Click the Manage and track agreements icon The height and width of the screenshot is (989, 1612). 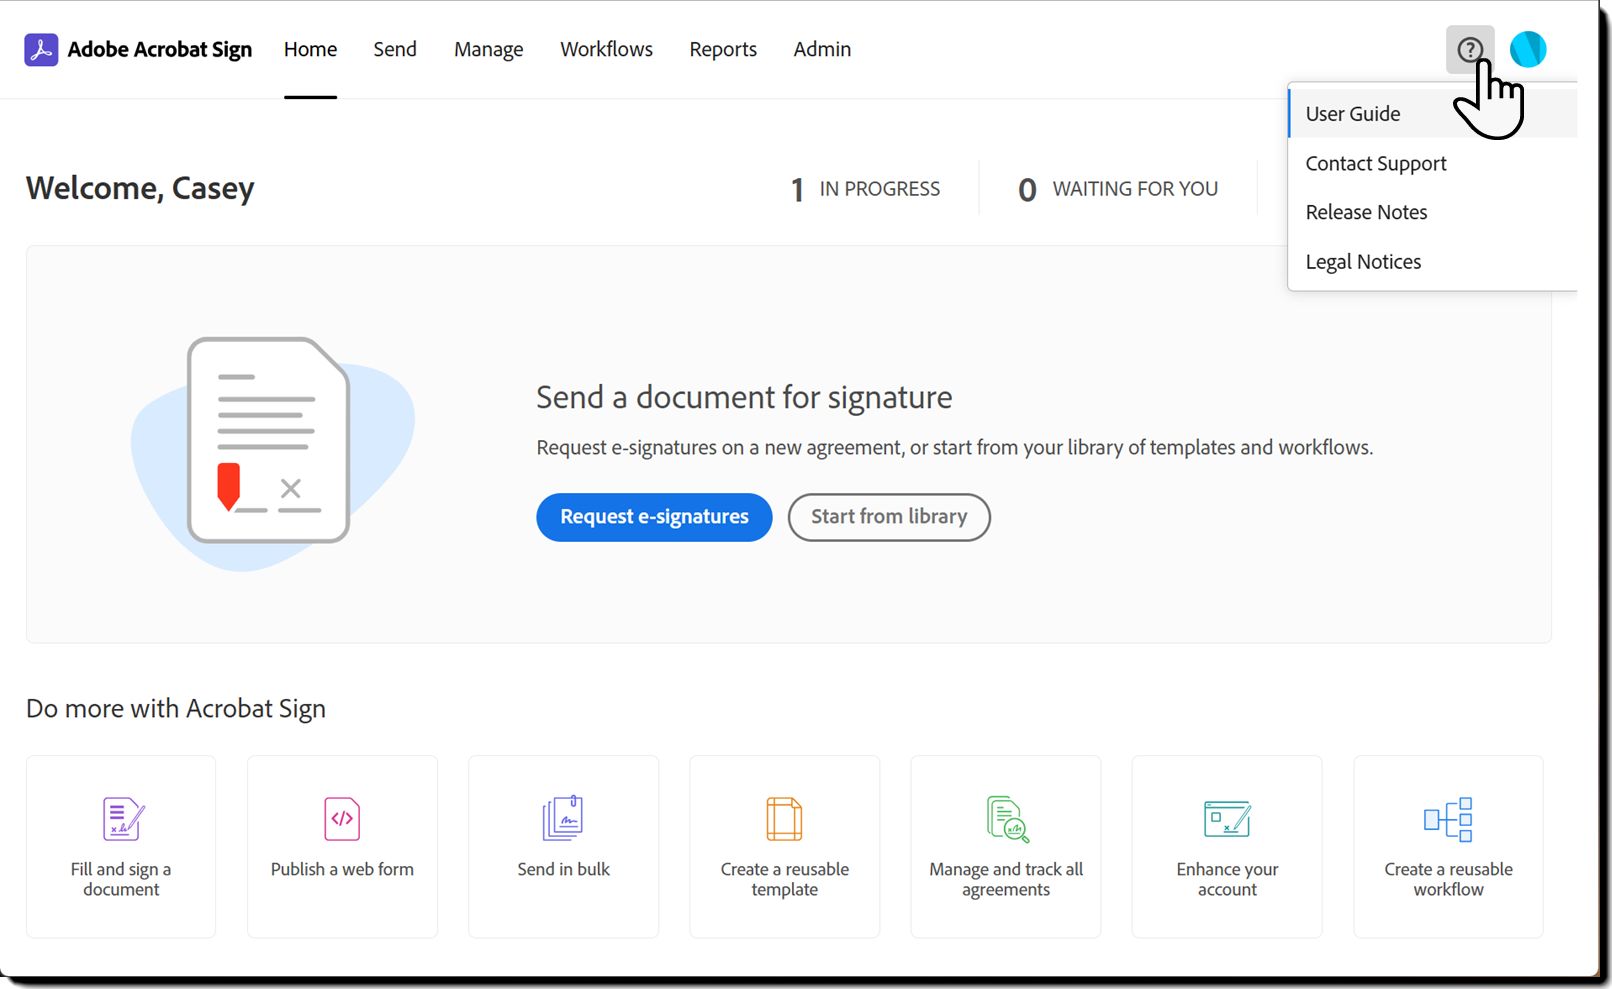pos(1007,819)
